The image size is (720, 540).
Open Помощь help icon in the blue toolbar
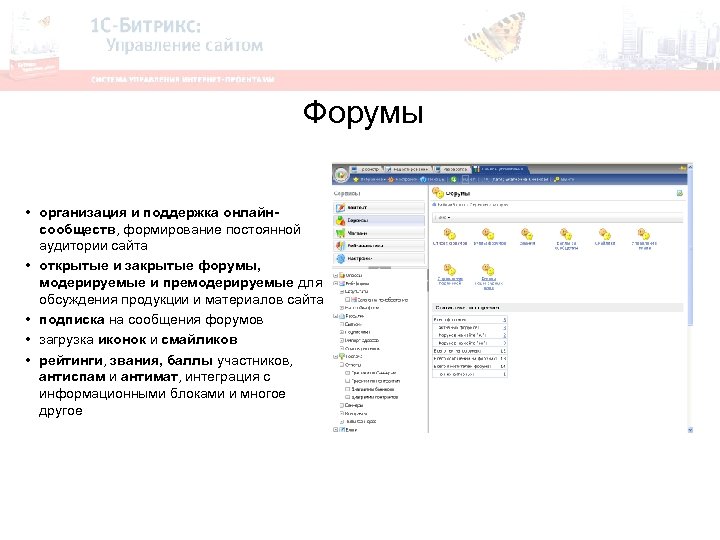click(423, 180)
